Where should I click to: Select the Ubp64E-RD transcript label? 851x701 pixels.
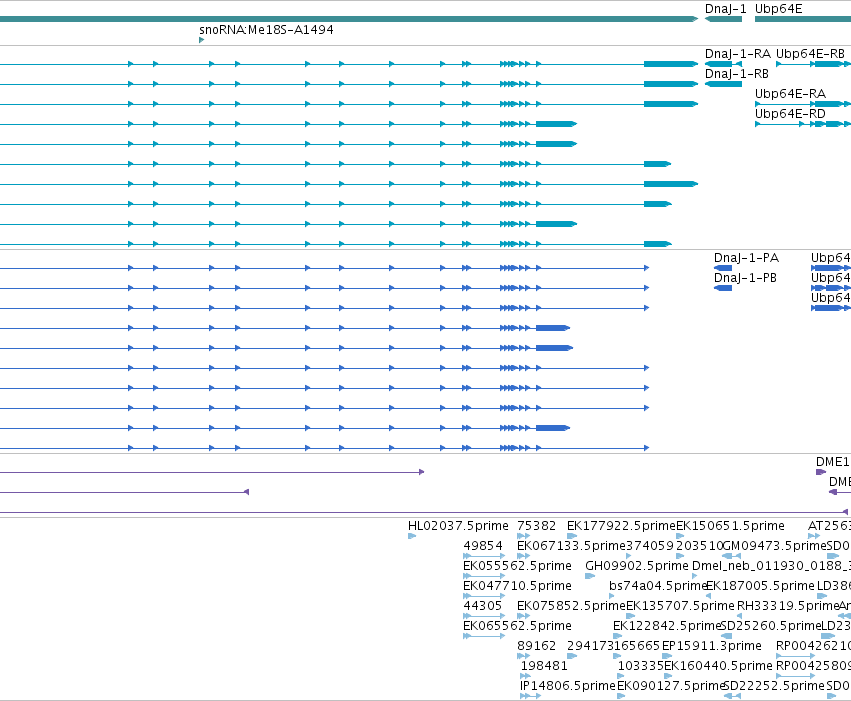pos(790,114)
